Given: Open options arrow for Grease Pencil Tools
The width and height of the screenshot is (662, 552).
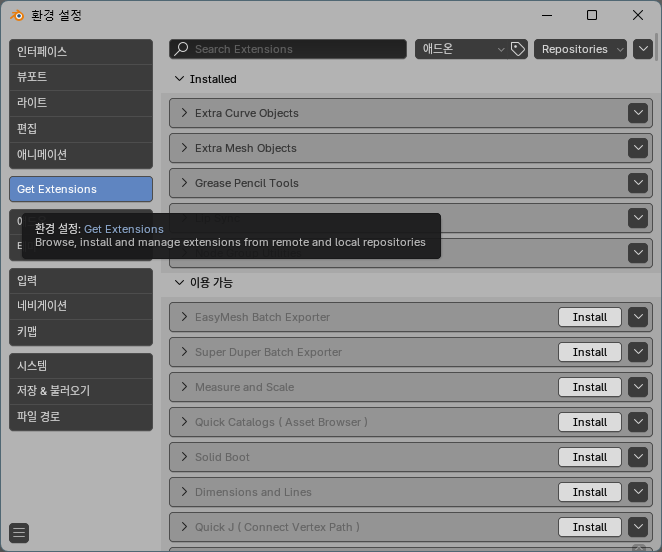Looking at the screenshot, I should click(x=638, y=183).
